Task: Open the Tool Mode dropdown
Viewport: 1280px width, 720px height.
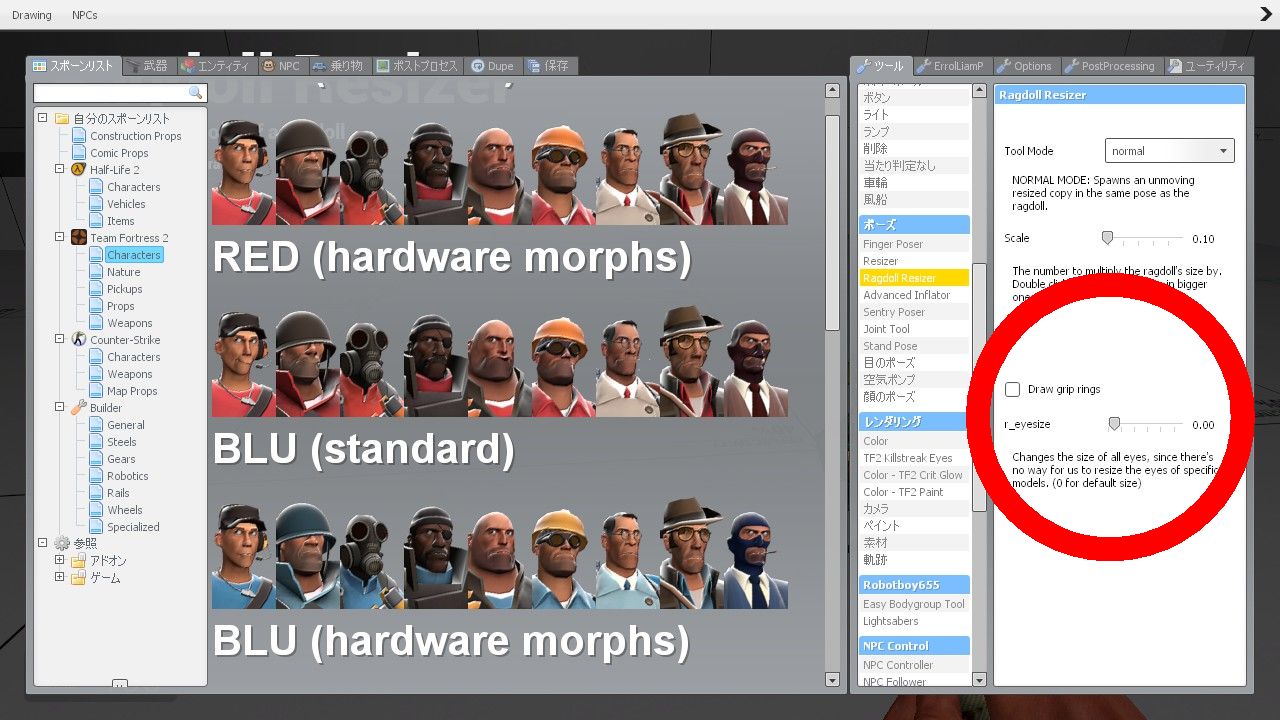Action: coord(1169,151)
